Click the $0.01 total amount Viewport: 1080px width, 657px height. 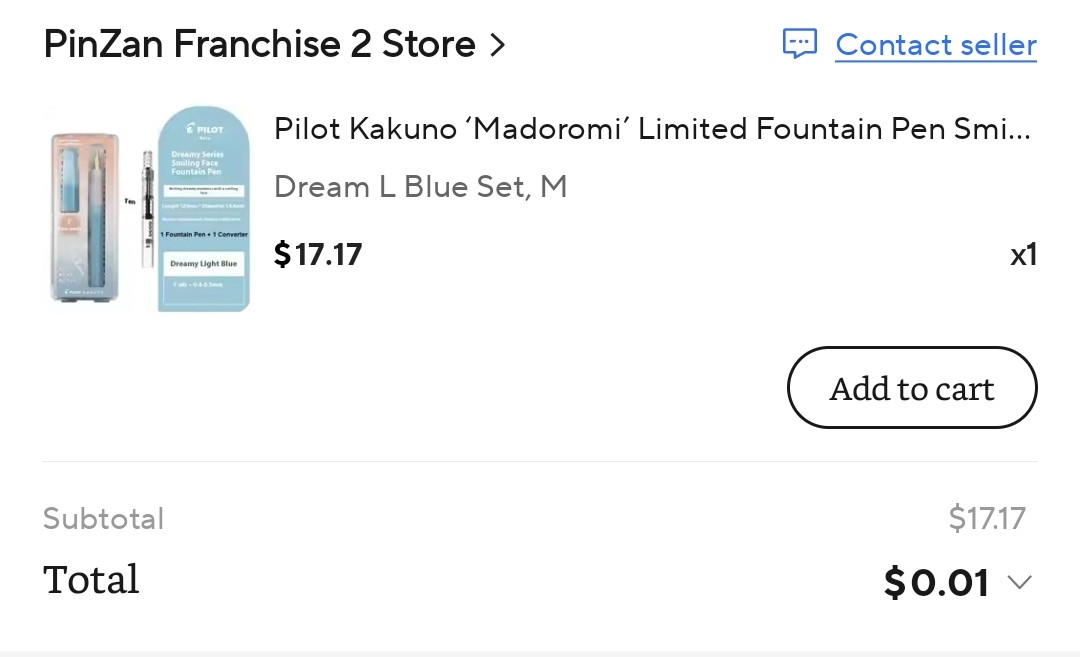tap(937, 582)
